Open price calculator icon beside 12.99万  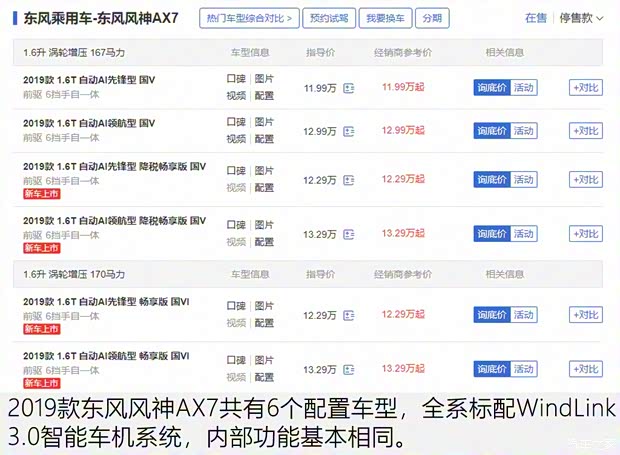348,131
